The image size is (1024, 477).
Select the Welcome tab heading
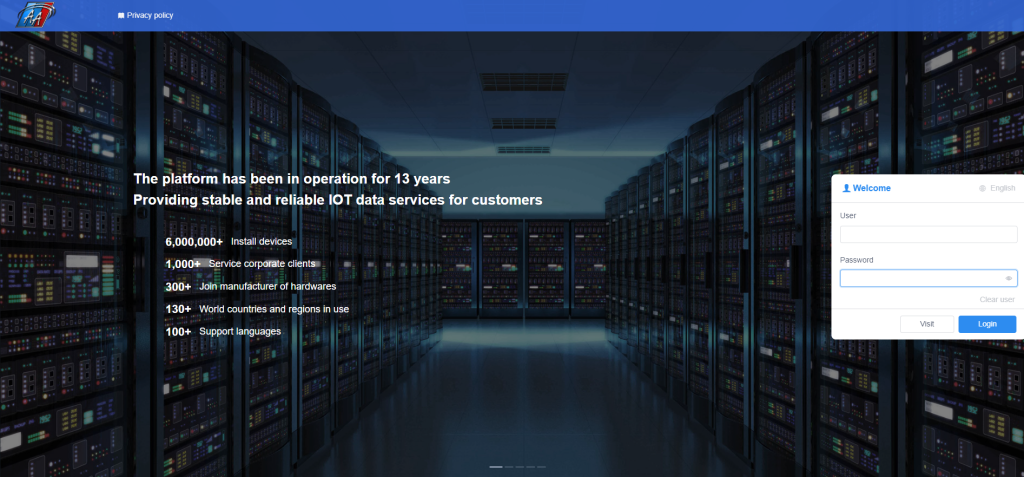pyautogui.click(x=871, y=188)
